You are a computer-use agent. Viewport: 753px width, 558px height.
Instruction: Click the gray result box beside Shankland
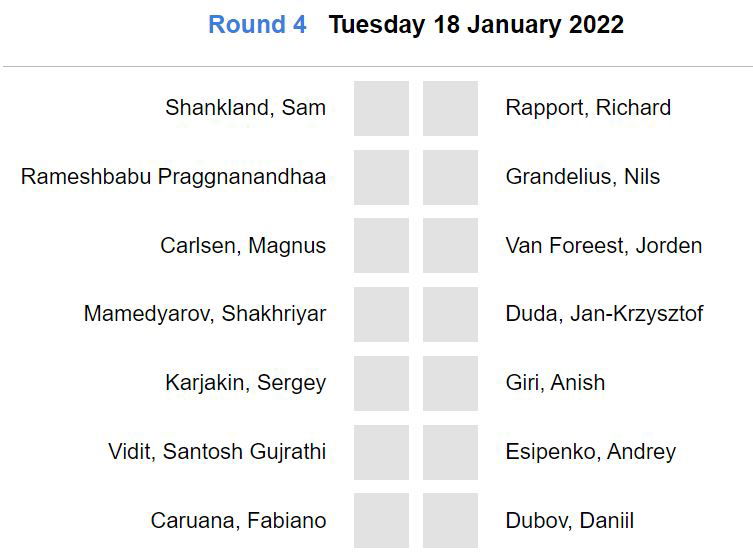381,108
